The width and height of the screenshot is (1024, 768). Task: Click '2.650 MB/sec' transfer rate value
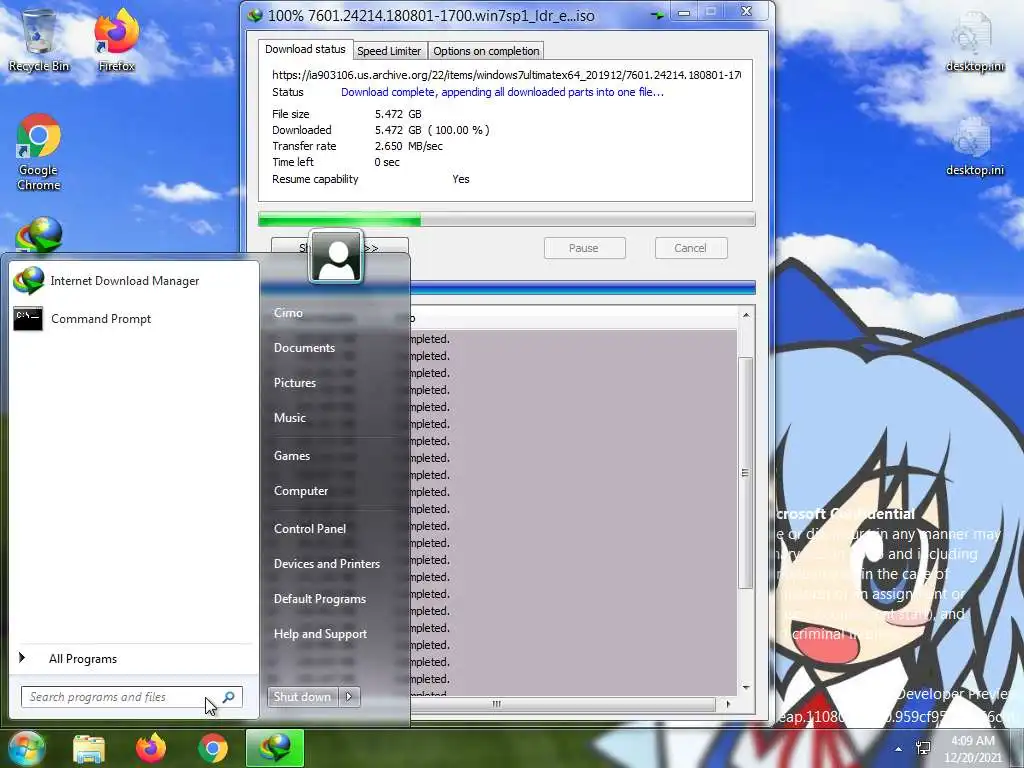pyautogui.click(x=409, y=146)
